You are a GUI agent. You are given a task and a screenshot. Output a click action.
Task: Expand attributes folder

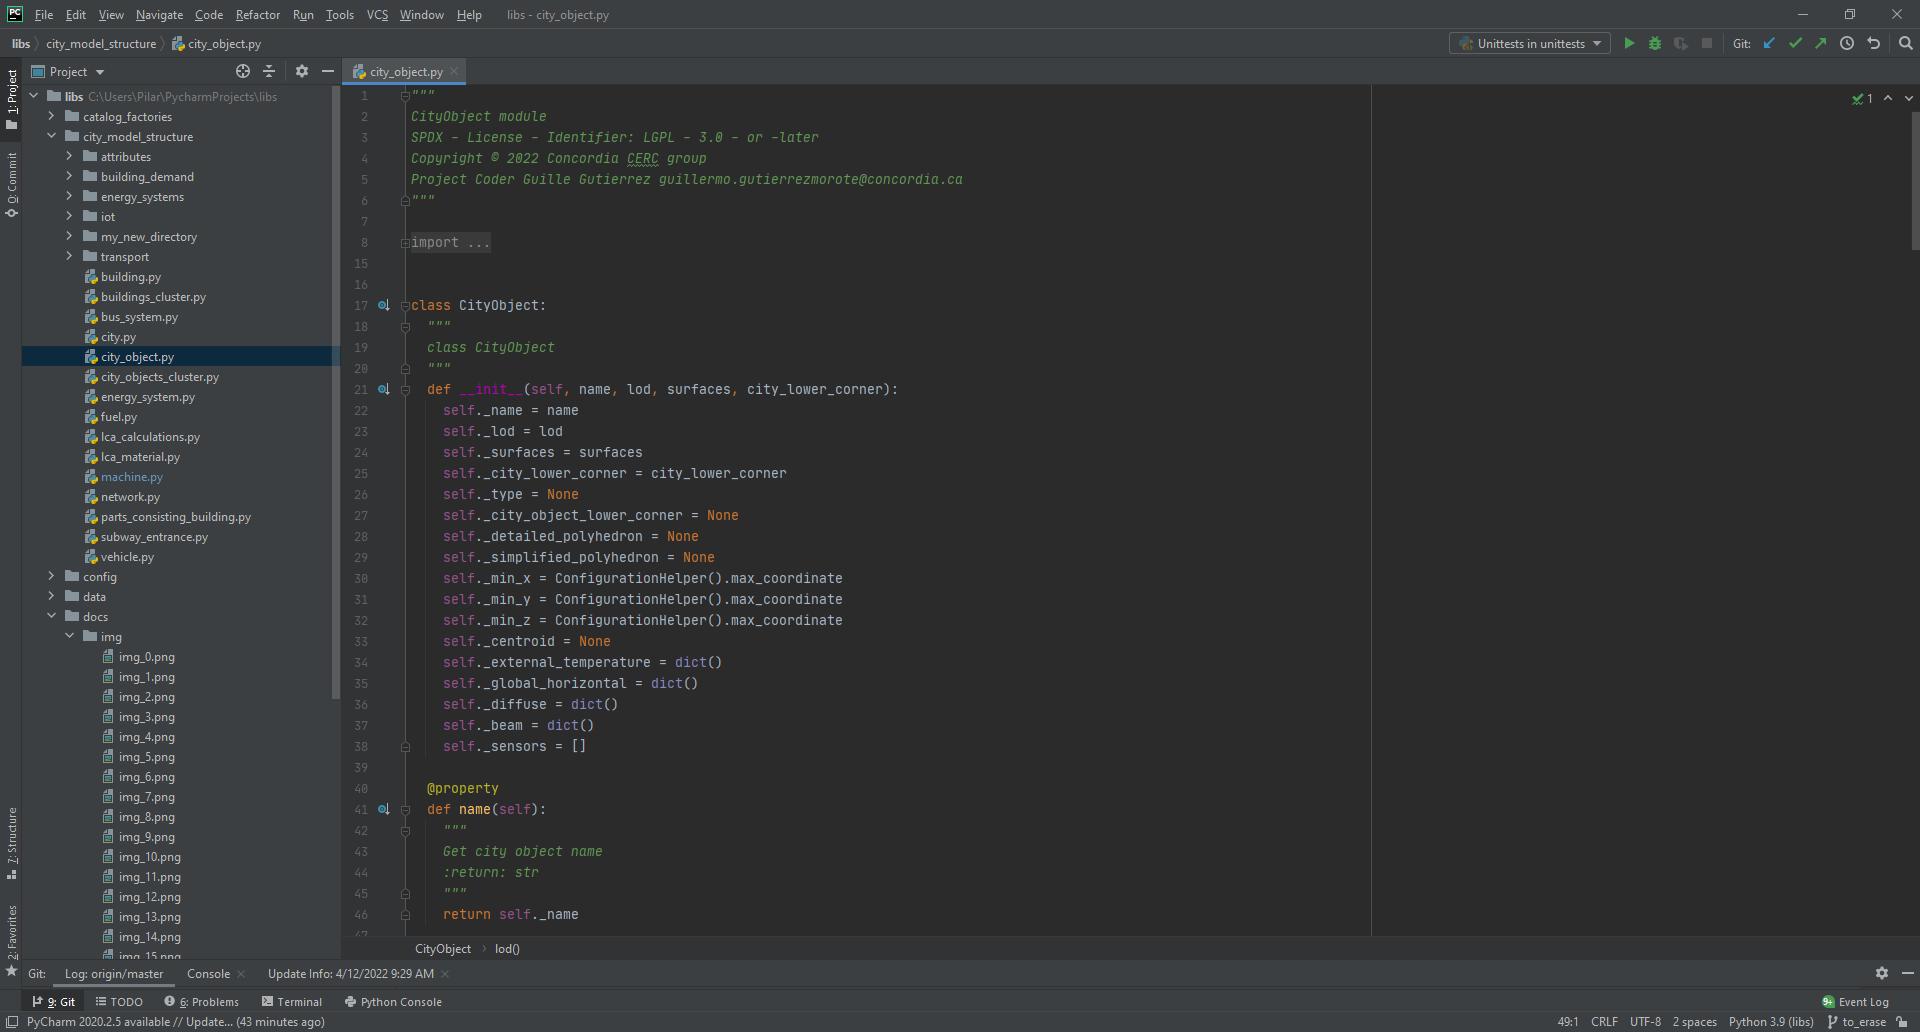[x=69, y=156]
